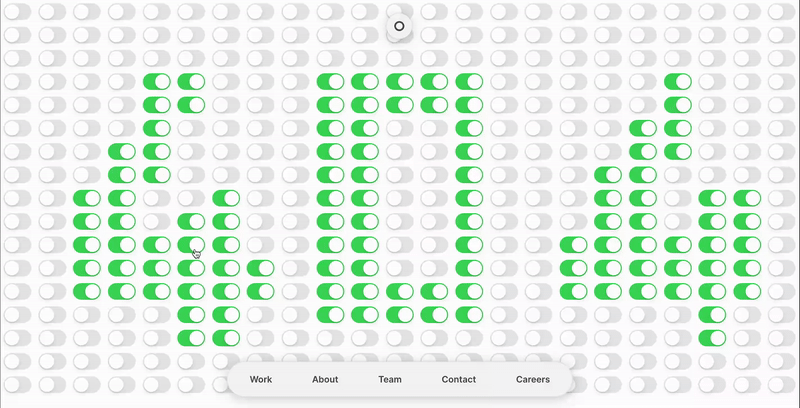Click the circular button at top center

[399, 27]
